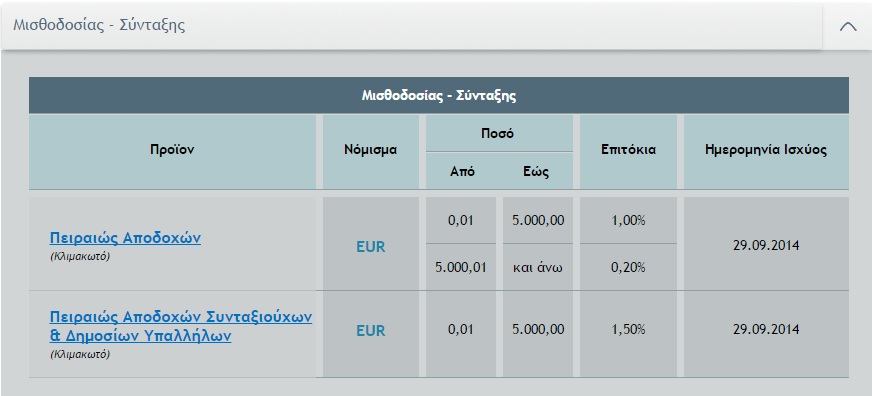
Task: Click the 5.000,01 amount cell
Action: (460, 267)
